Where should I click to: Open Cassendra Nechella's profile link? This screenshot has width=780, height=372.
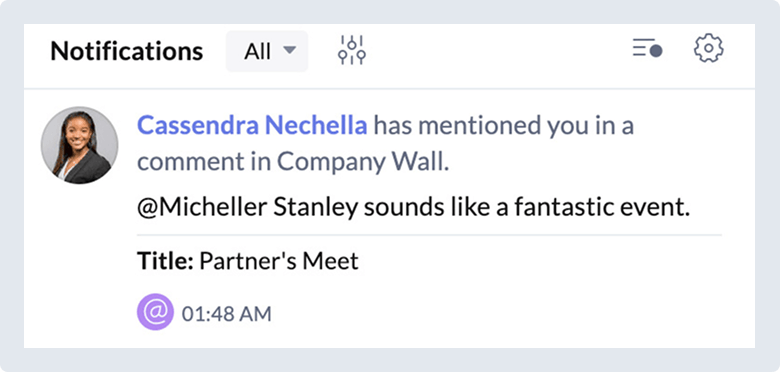(x=252, y=126)
